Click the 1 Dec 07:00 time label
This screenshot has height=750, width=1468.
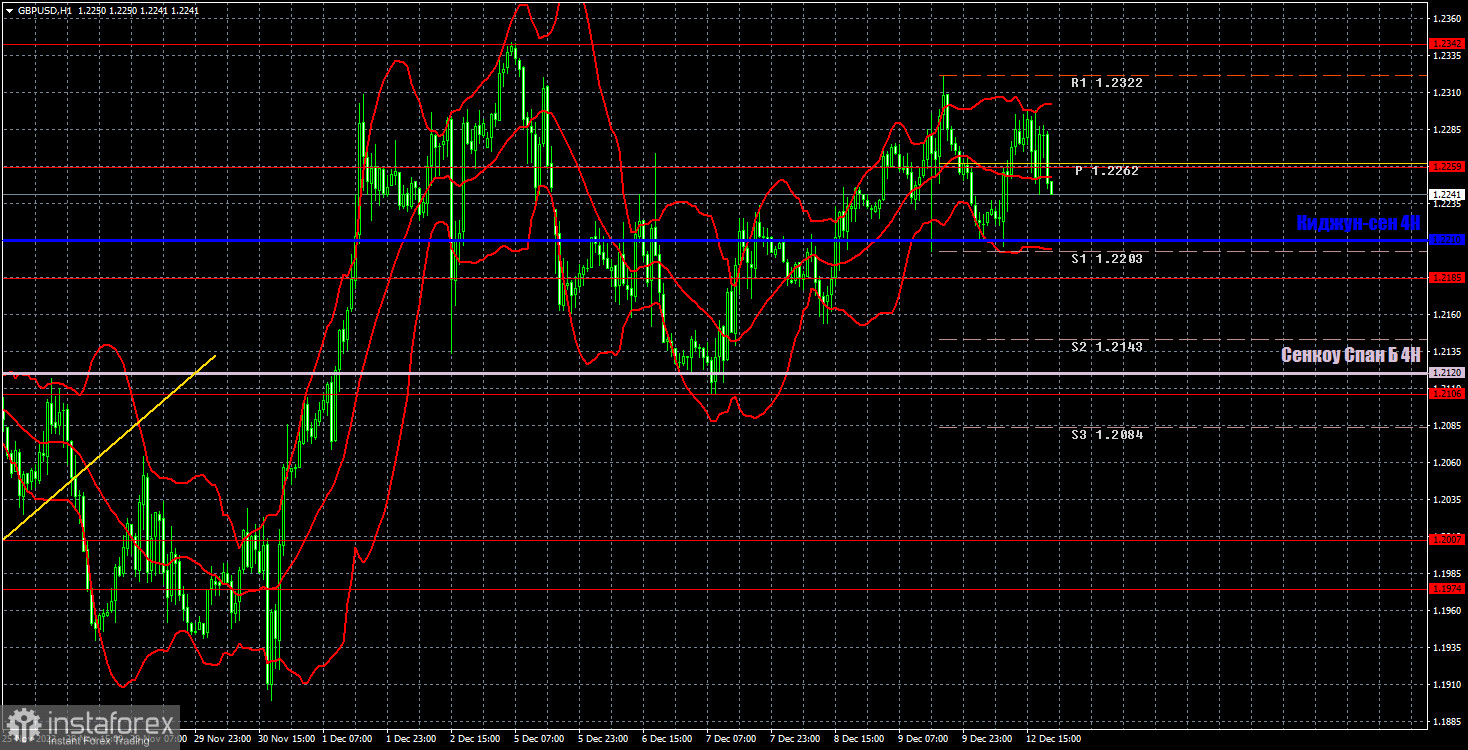347,740
